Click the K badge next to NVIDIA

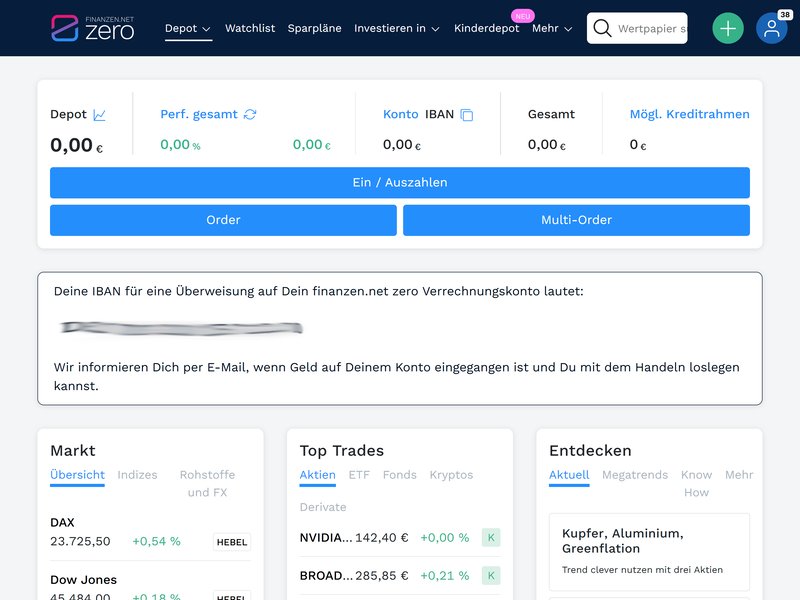[491, 538]
